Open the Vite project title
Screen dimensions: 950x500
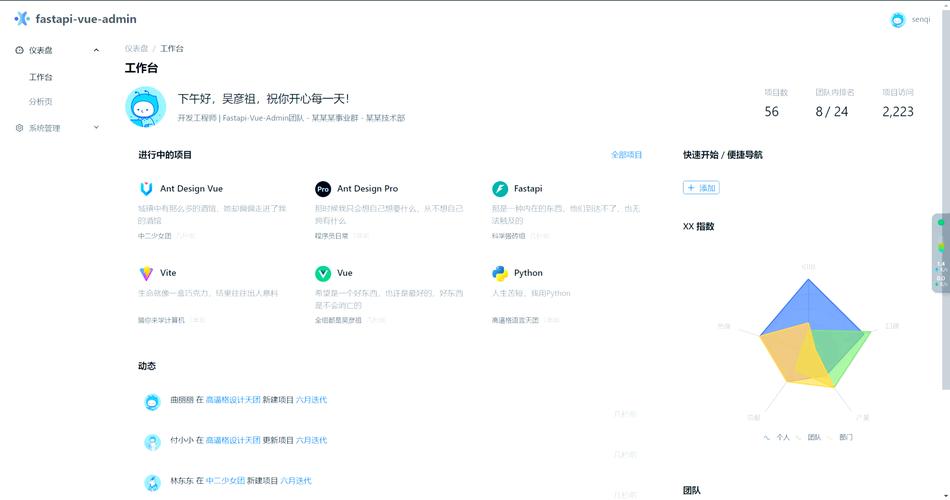click(x=168, y=273)
